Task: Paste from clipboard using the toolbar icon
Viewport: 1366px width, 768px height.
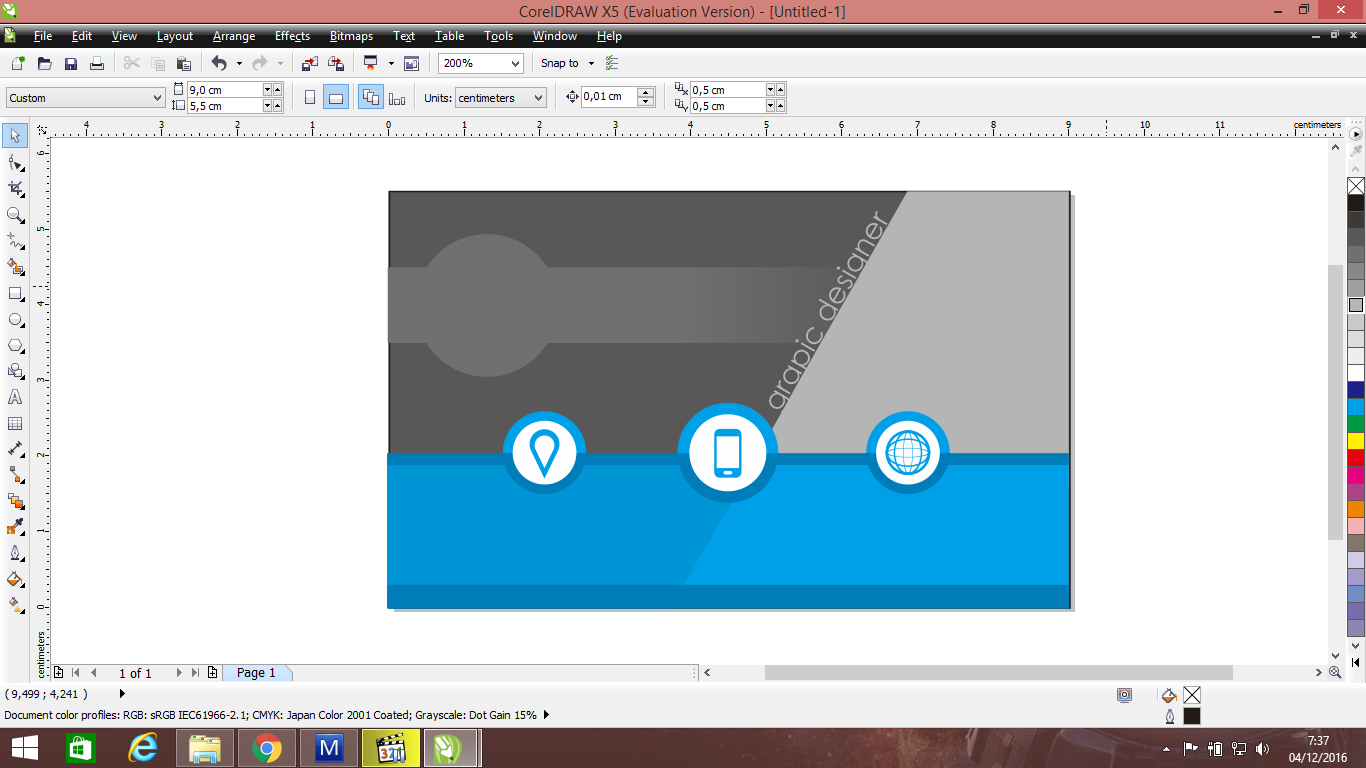Action: [x=183, y=63]
